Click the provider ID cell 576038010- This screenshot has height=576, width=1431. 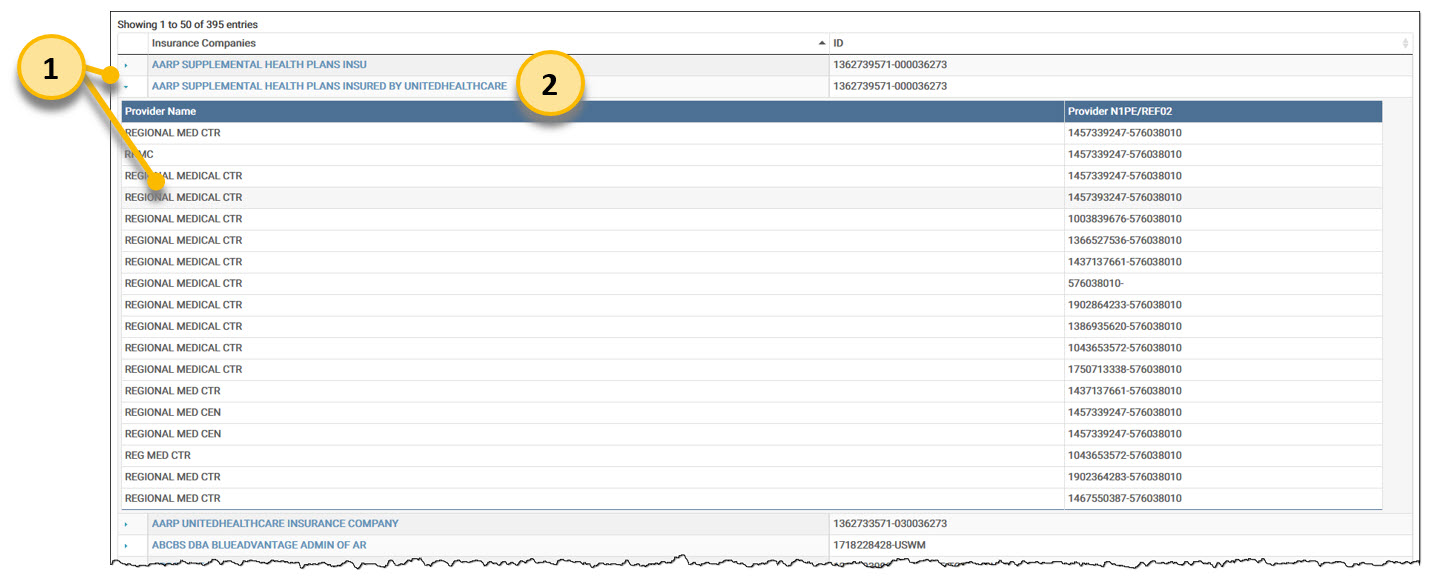tap(1096, 283)
